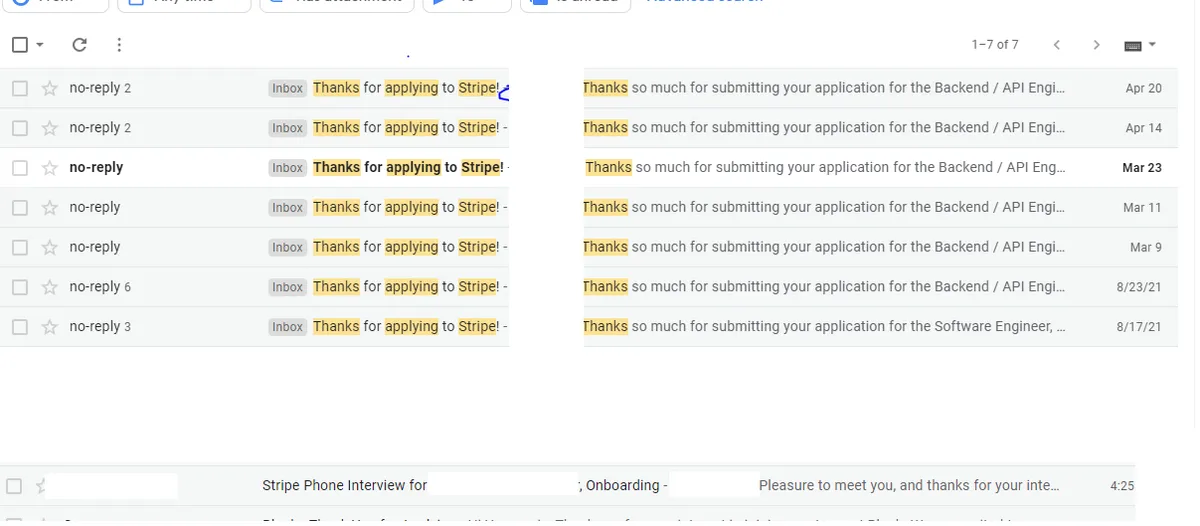Click the Inbox label on the Apr 20 email

tap(287, 88)
